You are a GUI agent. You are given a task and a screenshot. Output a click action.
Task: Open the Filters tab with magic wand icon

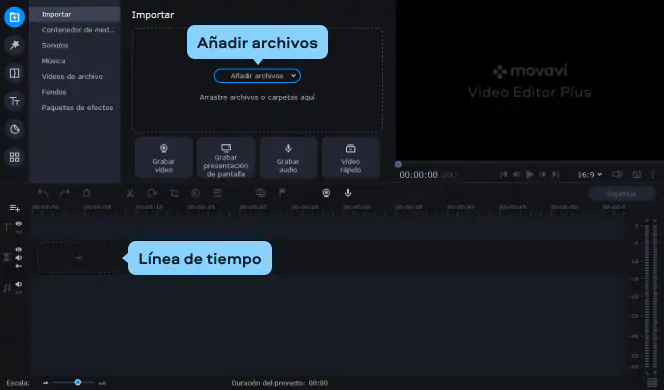pos(14,45)
